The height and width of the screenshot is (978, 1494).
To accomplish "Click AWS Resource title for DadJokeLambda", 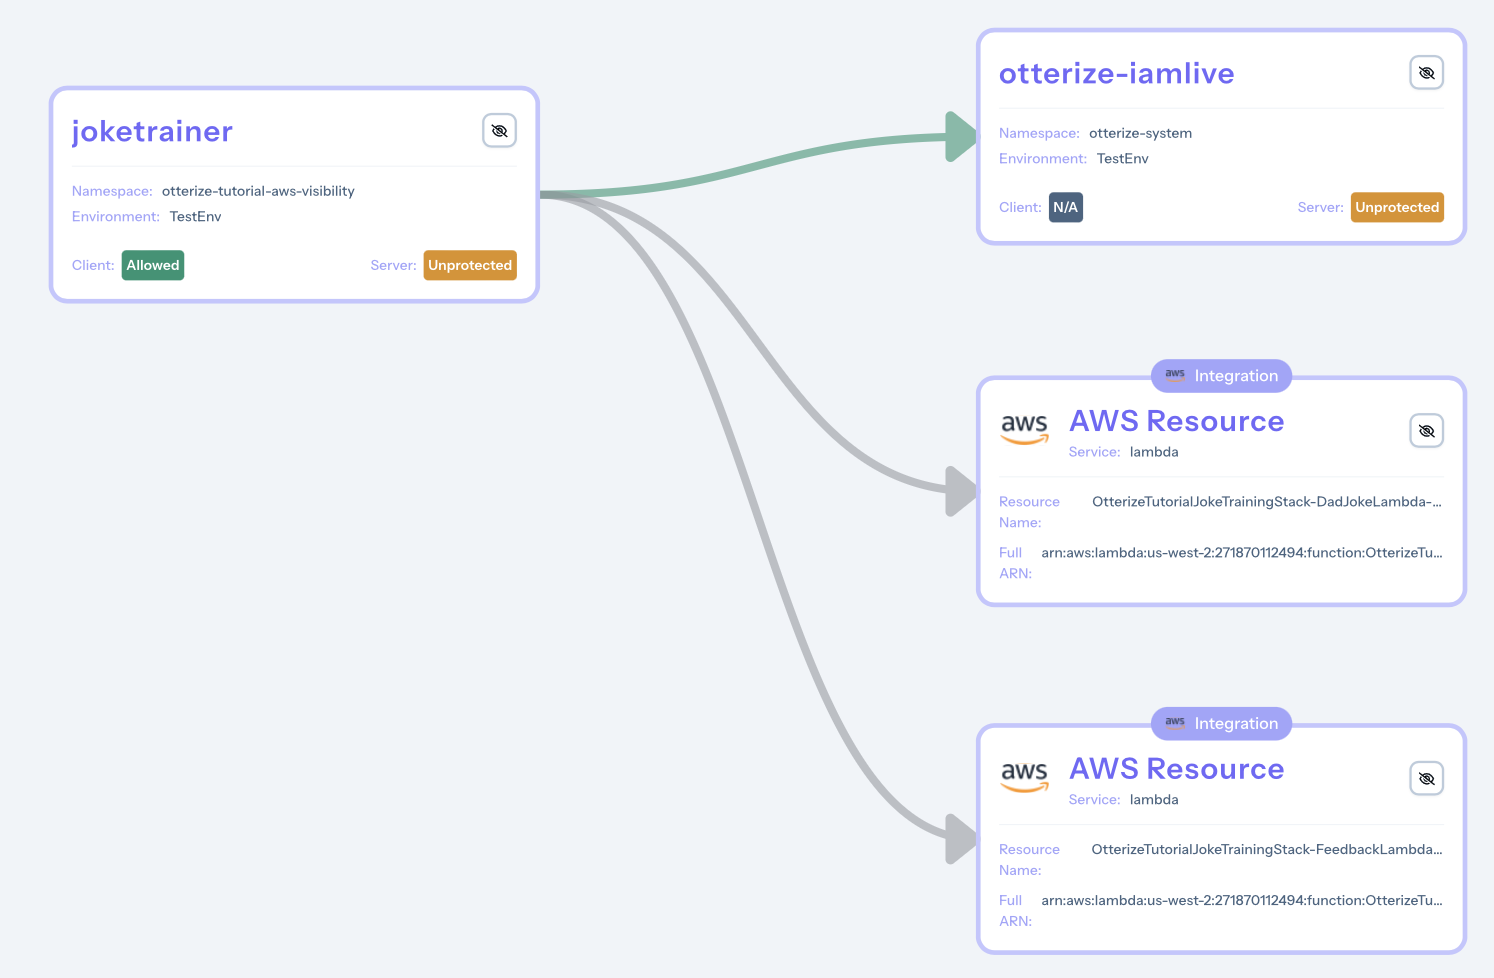I will coord(1176,421).
